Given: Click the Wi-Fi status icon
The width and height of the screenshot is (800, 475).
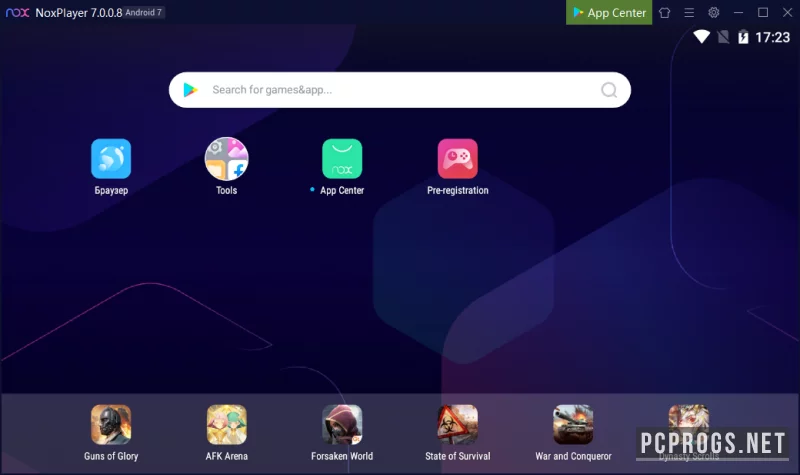Looking at the screenshot, I should coord(702,37).
